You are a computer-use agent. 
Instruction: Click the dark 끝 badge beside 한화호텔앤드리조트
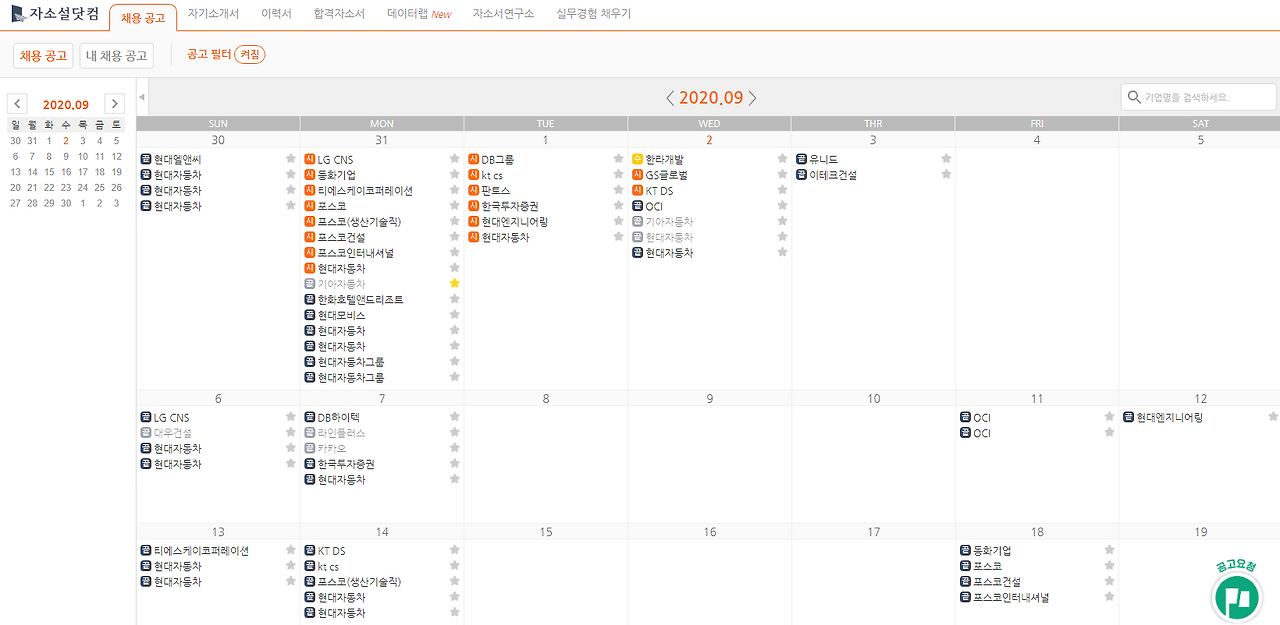[310, 300]
